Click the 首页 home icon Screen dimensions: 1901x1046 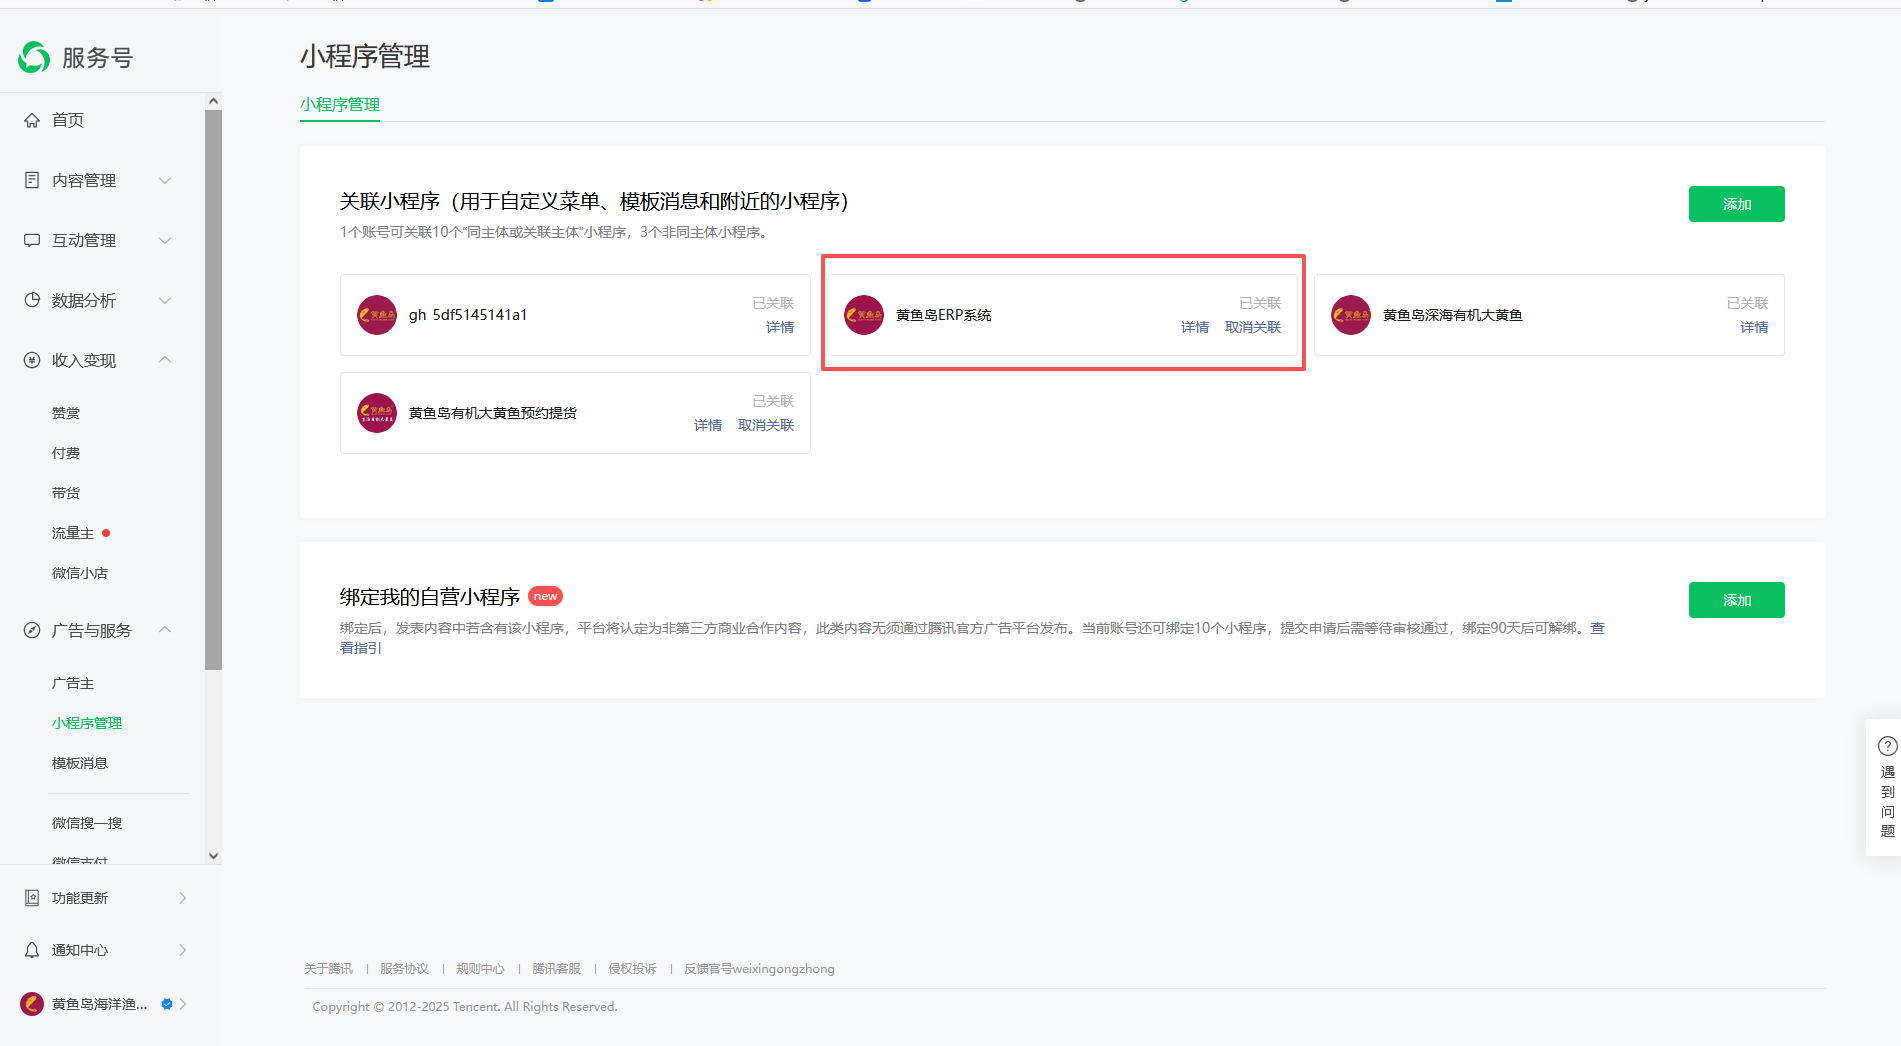click(x=32, y=120)
